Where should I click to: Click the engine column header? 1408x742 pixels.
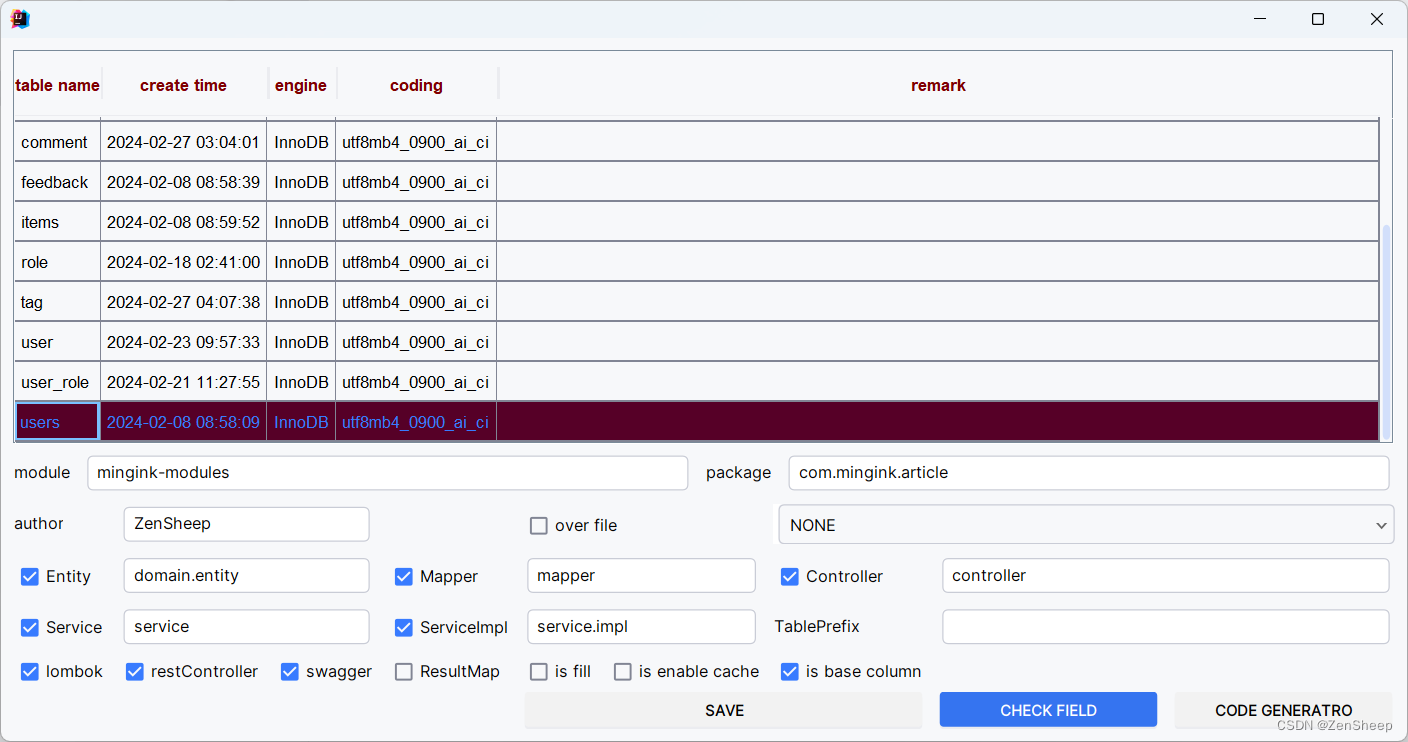click(x=301, y=85)
